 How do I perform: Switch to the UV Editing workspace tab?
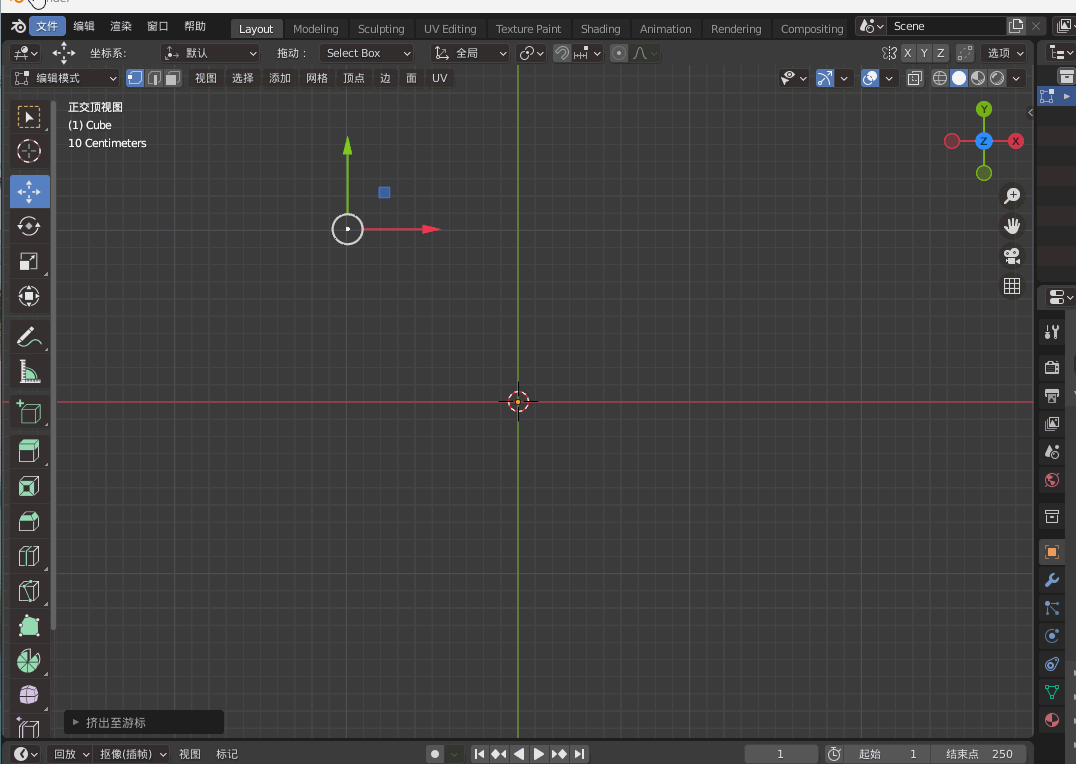tap(450, 29)
